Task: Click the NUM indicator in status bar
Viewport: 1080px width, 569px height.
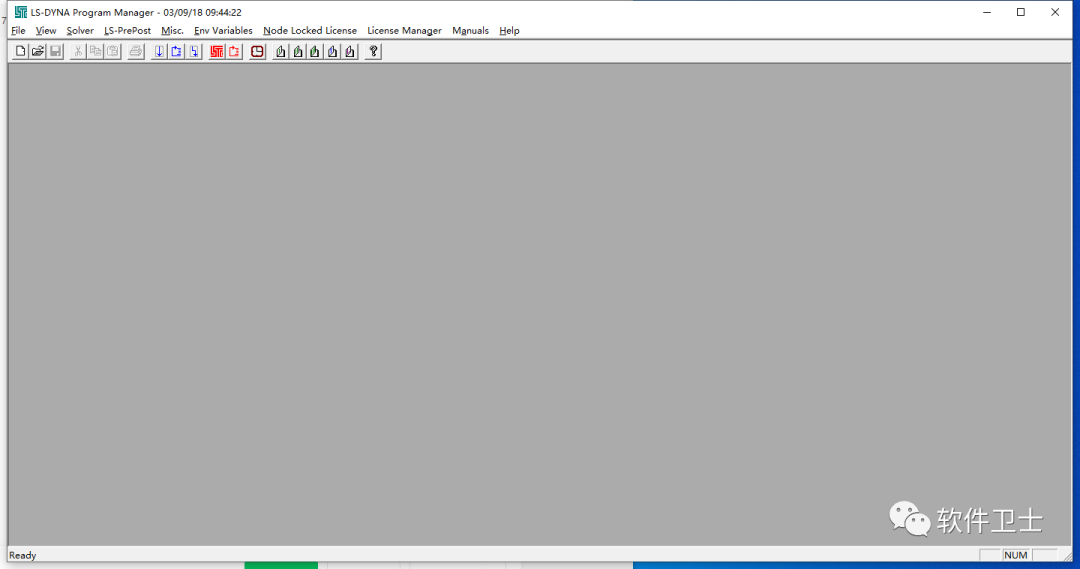Action: (x=1015, y=555)
